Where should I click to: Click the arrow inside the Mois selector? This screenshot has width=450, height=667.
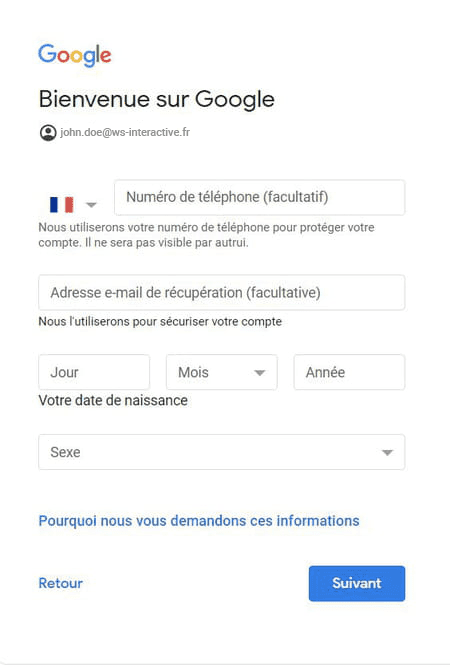(x=259, y=373)
